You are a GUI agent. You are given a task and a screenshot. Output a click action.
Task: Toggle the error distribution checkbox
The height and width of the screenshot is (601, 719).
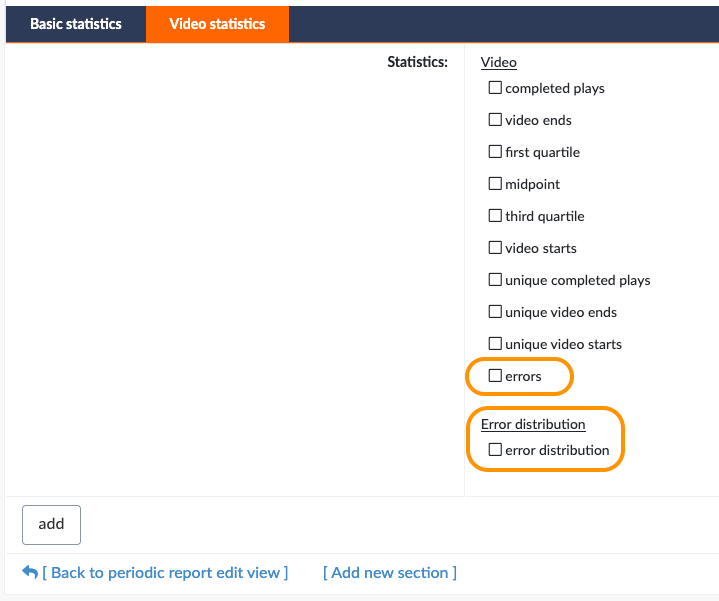point(495,449)
